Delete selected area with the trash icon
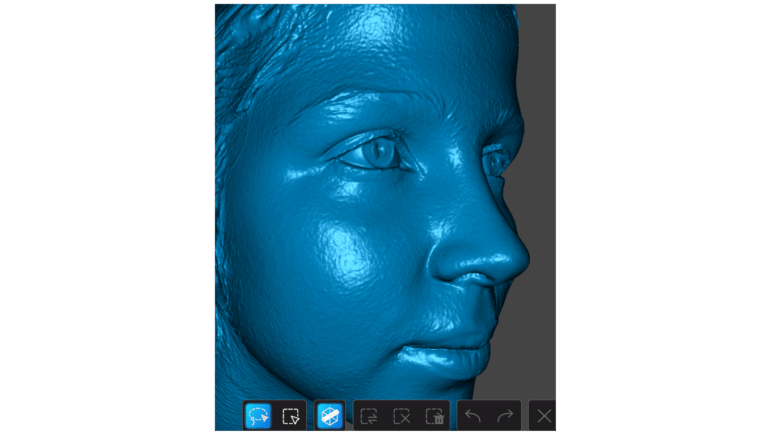This screenshot has width=768, height=432. [434, 416]
